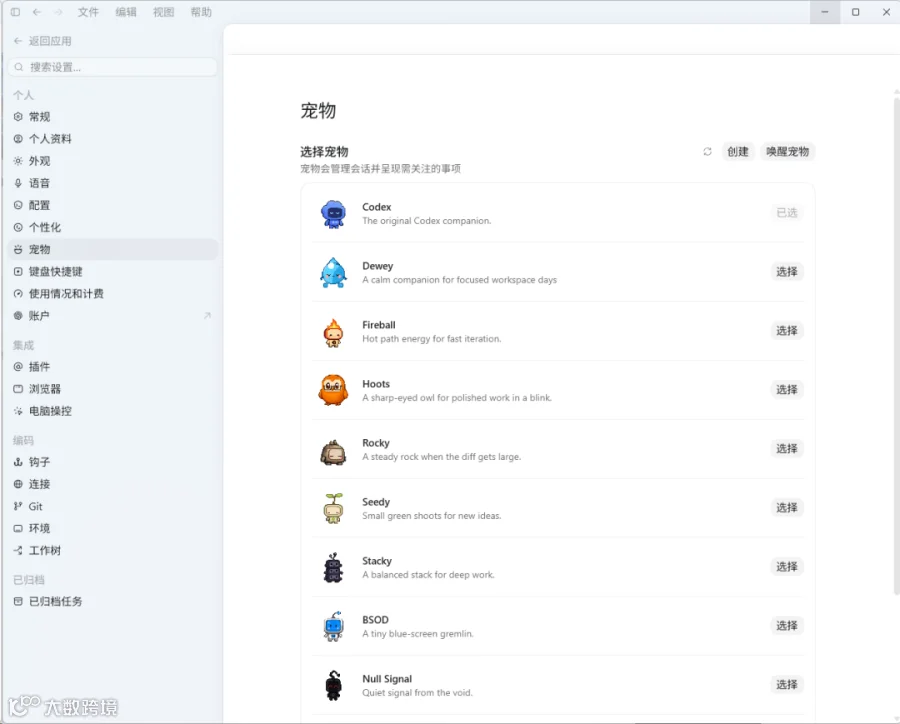Image resolution: width=900 pixels, height=724 pixels.
Task: Click the Dewey water drop avatar
Action: point(333,273)
